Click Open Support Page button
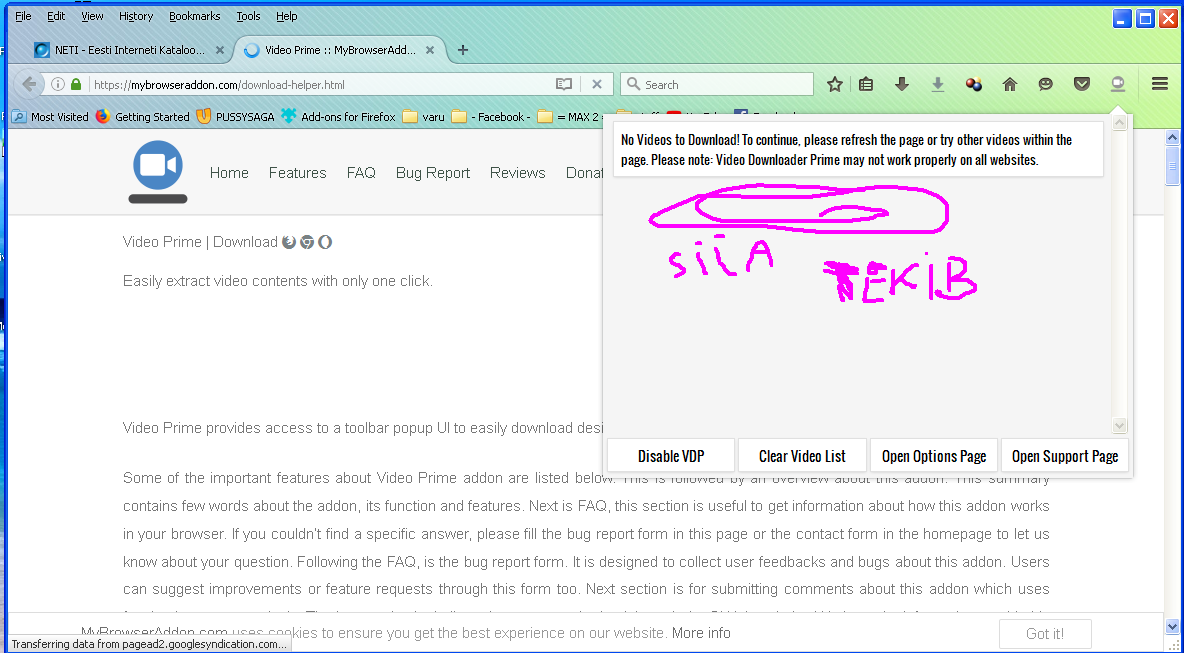This screenshot has height=653, width=1184. point(1065,456)
